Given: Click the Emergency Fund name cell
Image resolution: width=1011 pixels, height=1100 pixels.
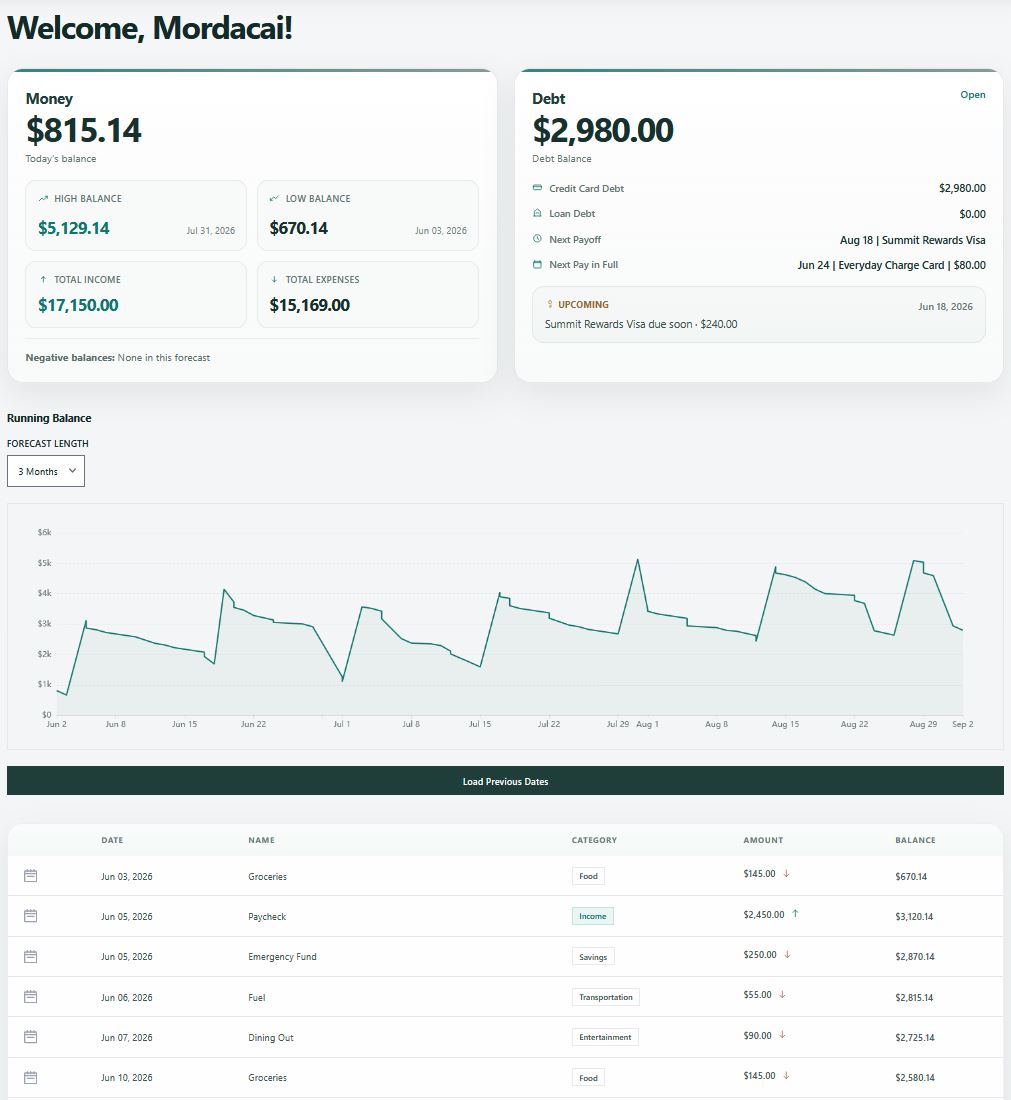Looking at the screenshot, I should [282, 957].
